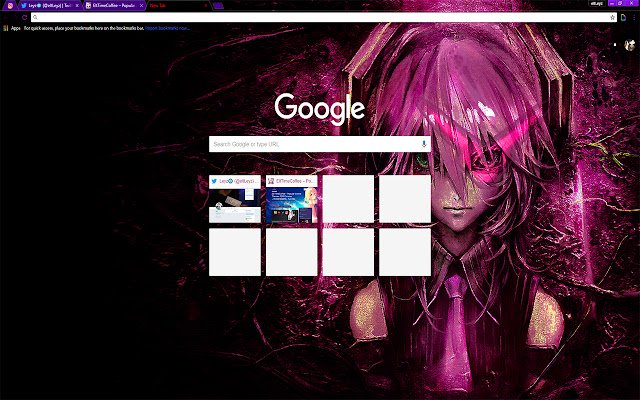Open the Twitter most-visited thumbnail
Image resolution: width=640 pixels, height=400 pixels.
(x=235, y=199)
